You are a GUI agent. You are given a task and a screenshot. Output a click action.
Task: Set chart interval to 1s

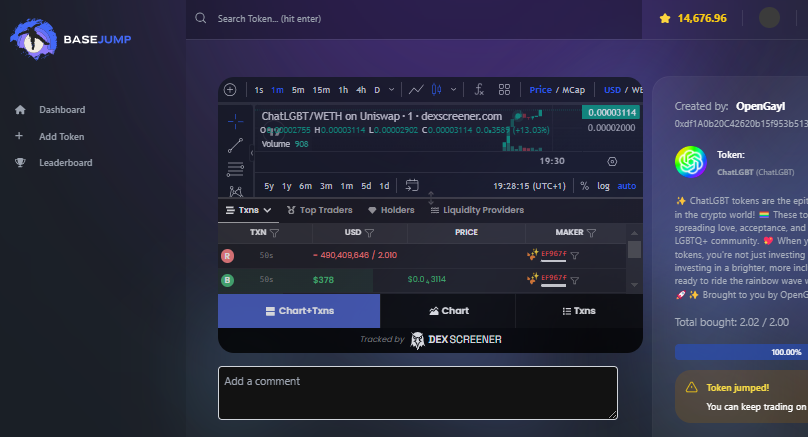click(259, 90)
